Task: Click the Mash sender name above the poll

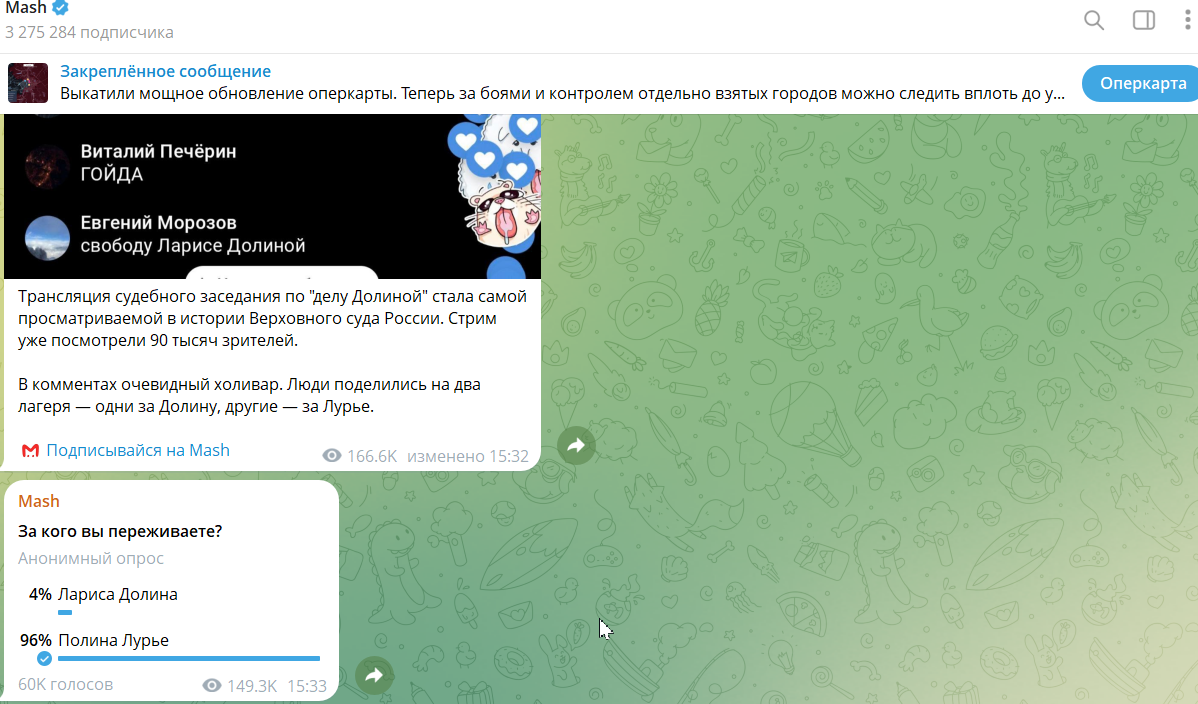Action: (x=39, y=501)
